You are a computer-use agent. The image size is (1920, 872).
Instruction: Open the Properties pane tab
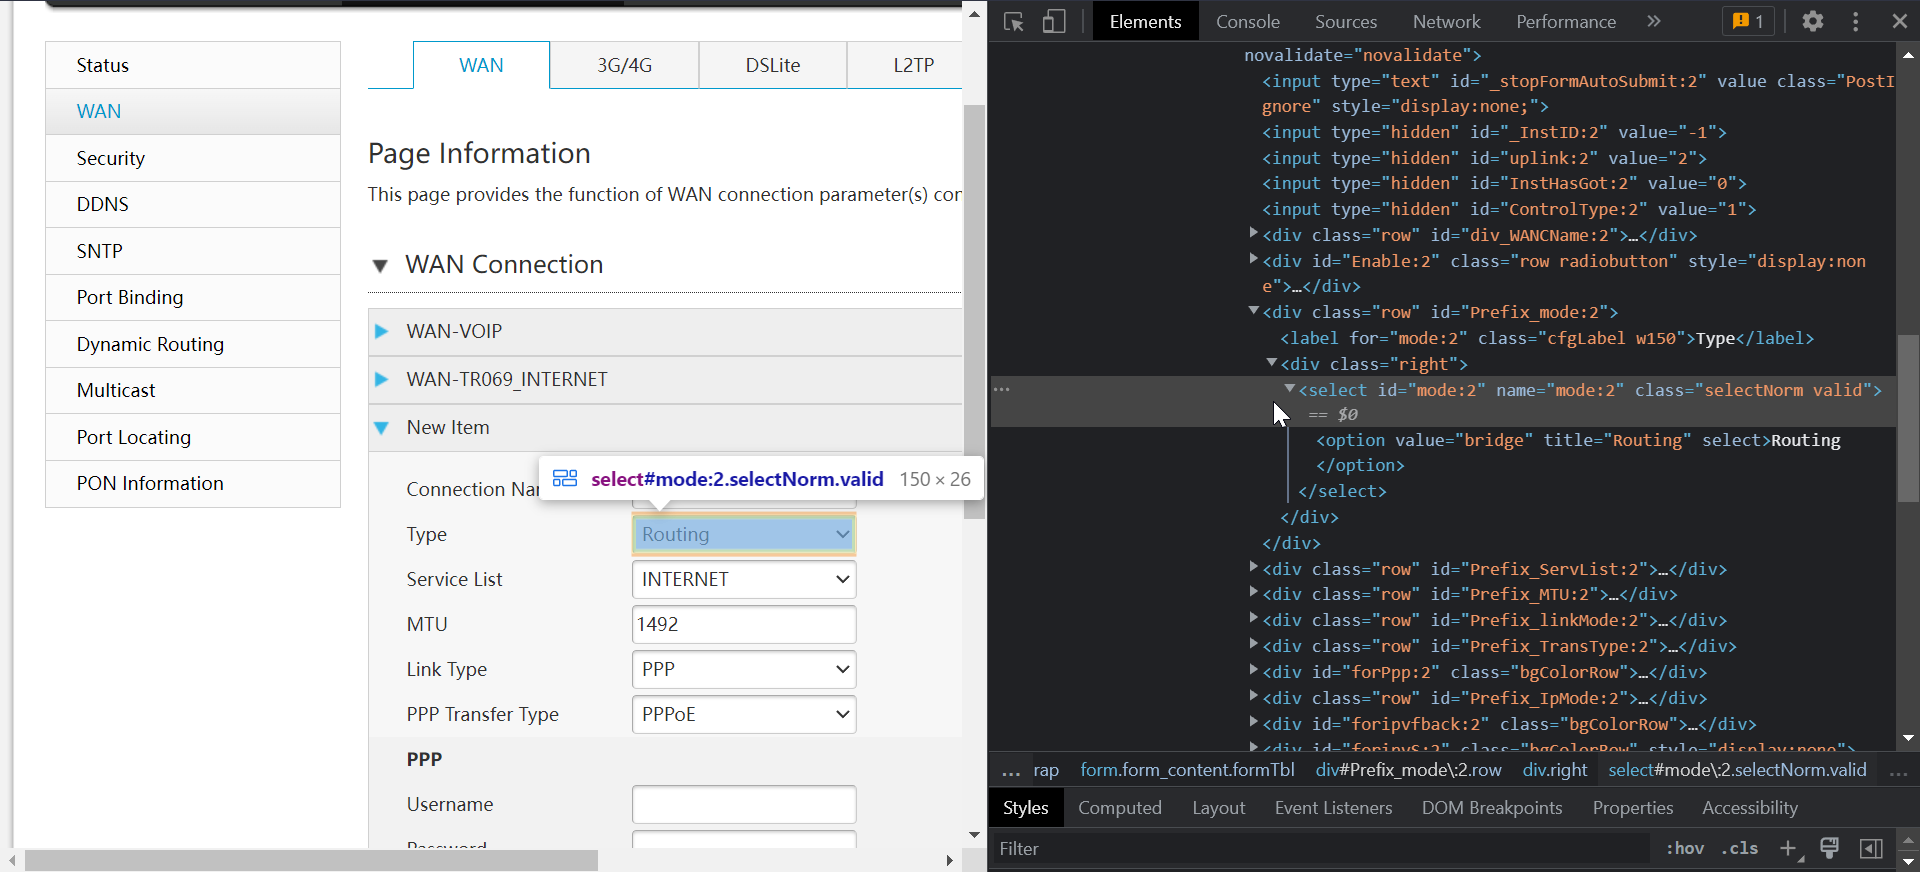[x=1633, y=808]
